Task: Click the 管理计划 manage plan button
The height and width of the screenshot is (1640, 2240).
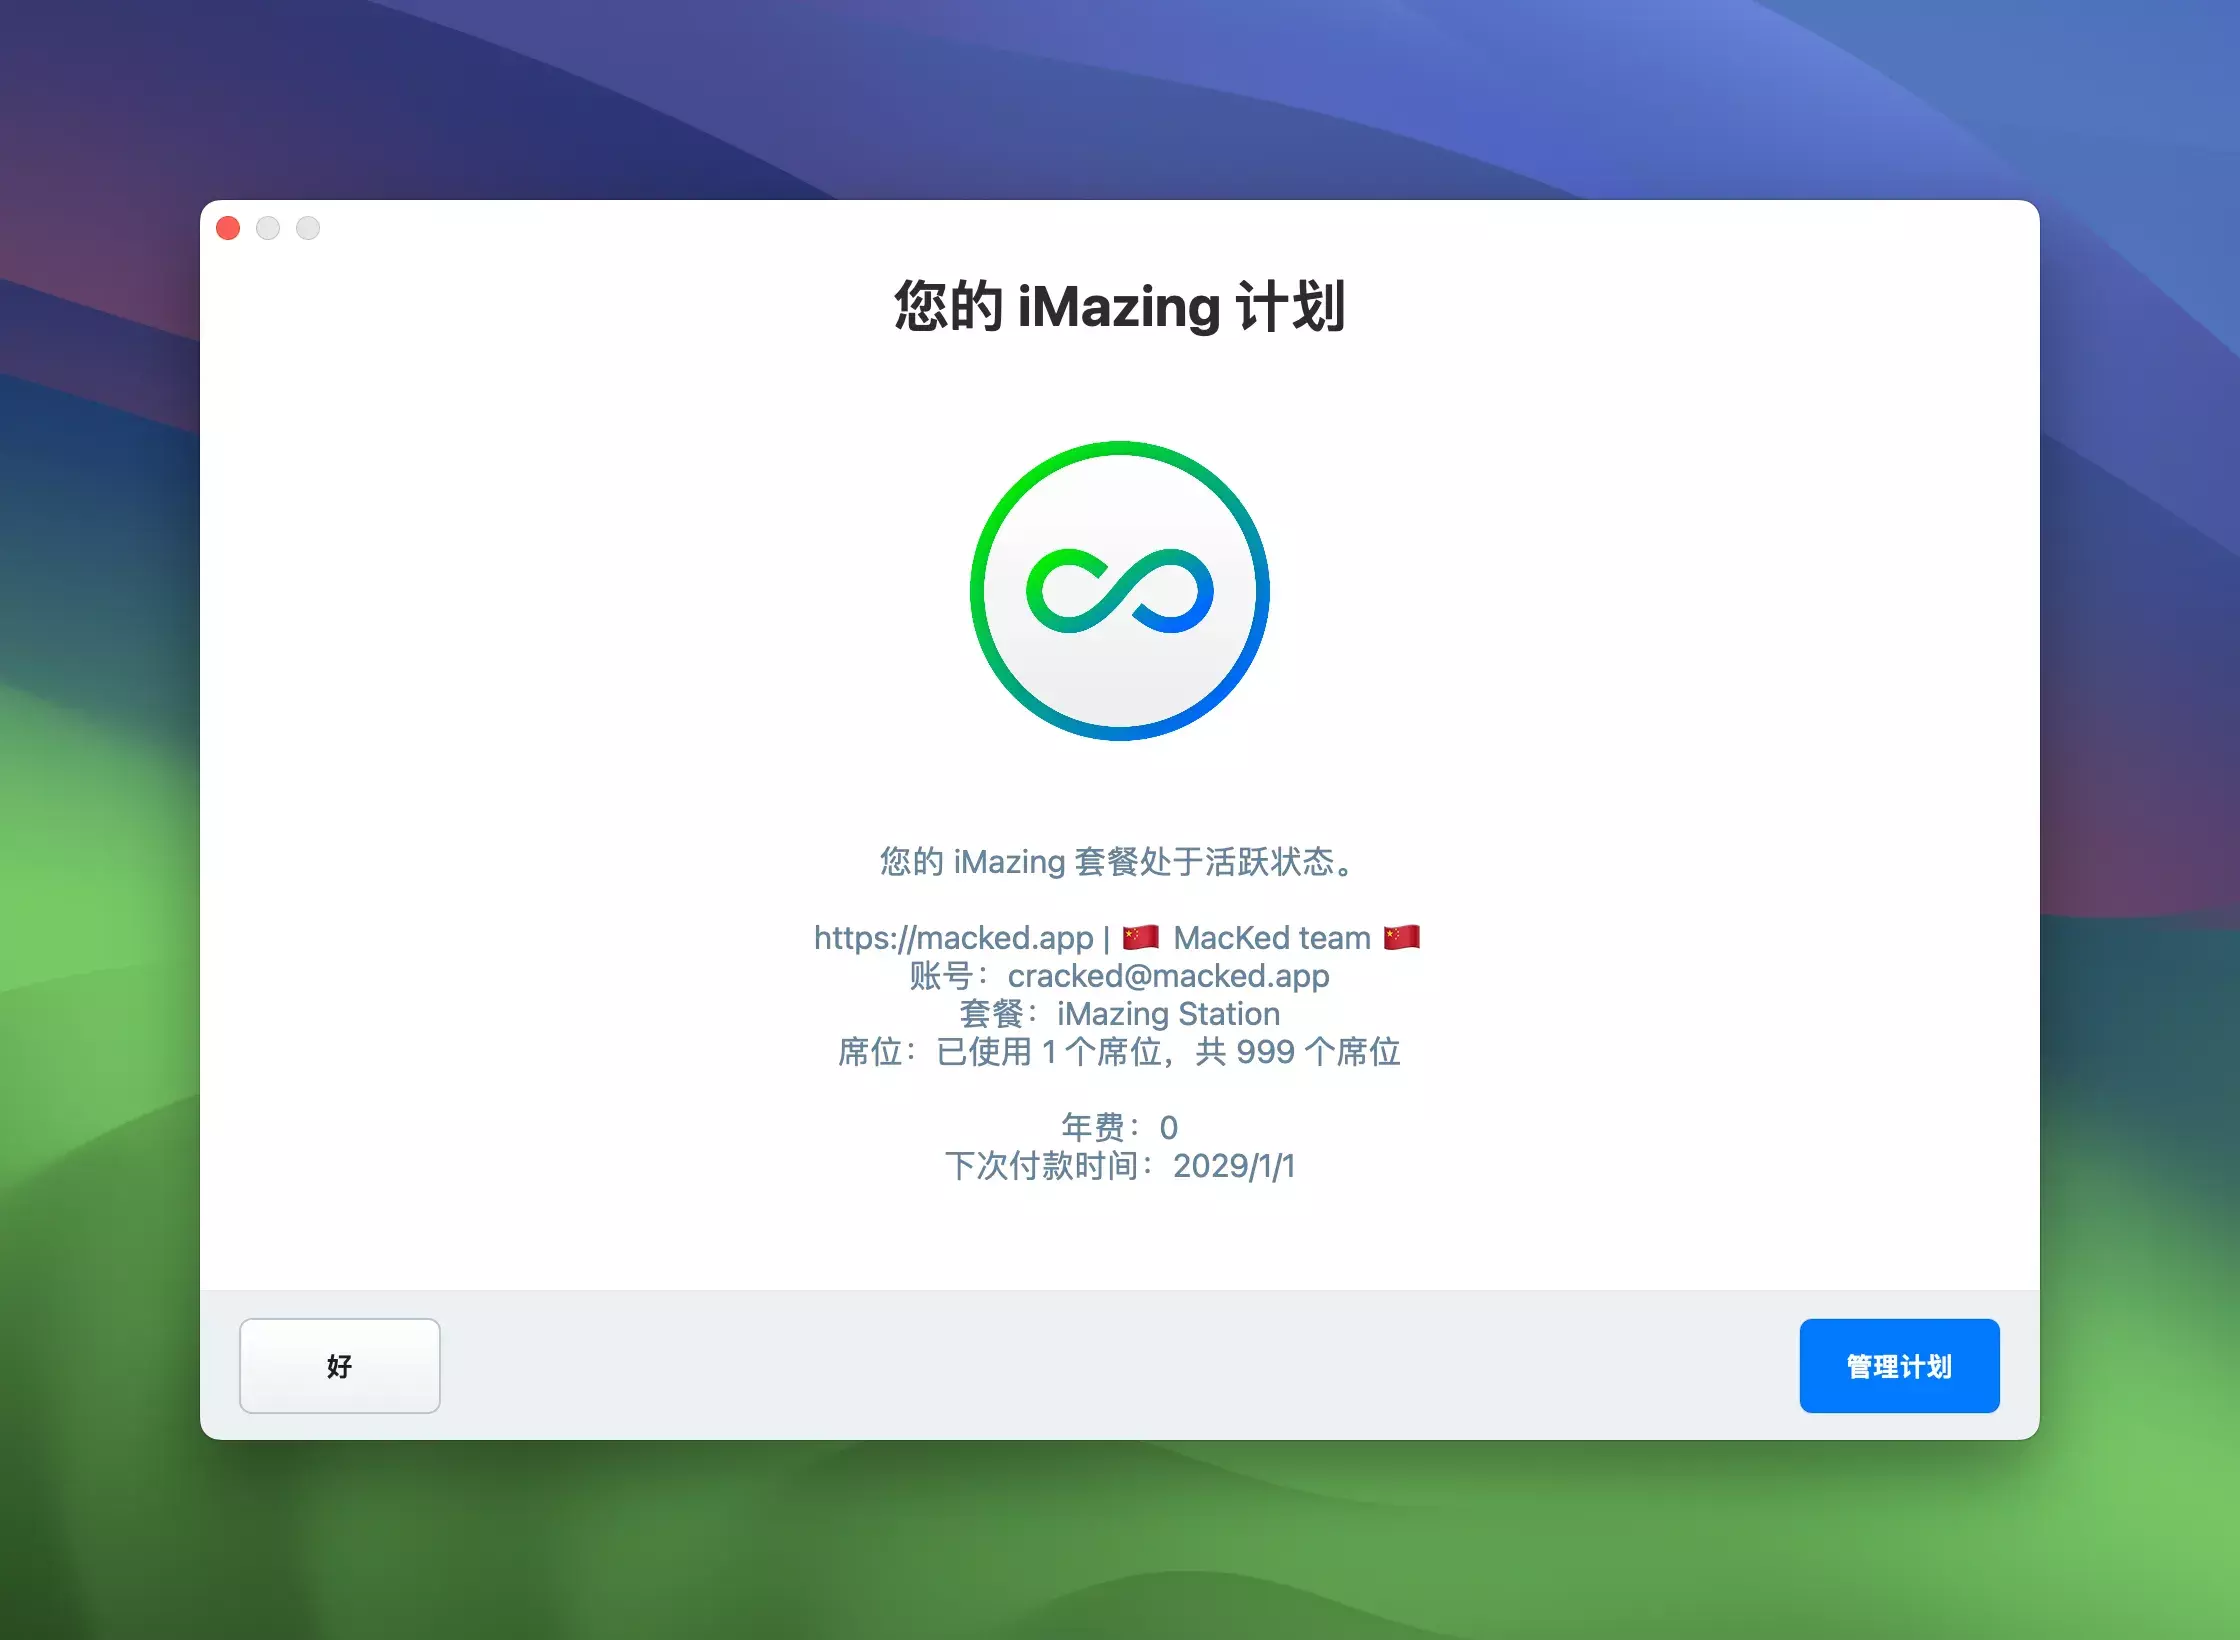Action: tap(1898, 1365)
